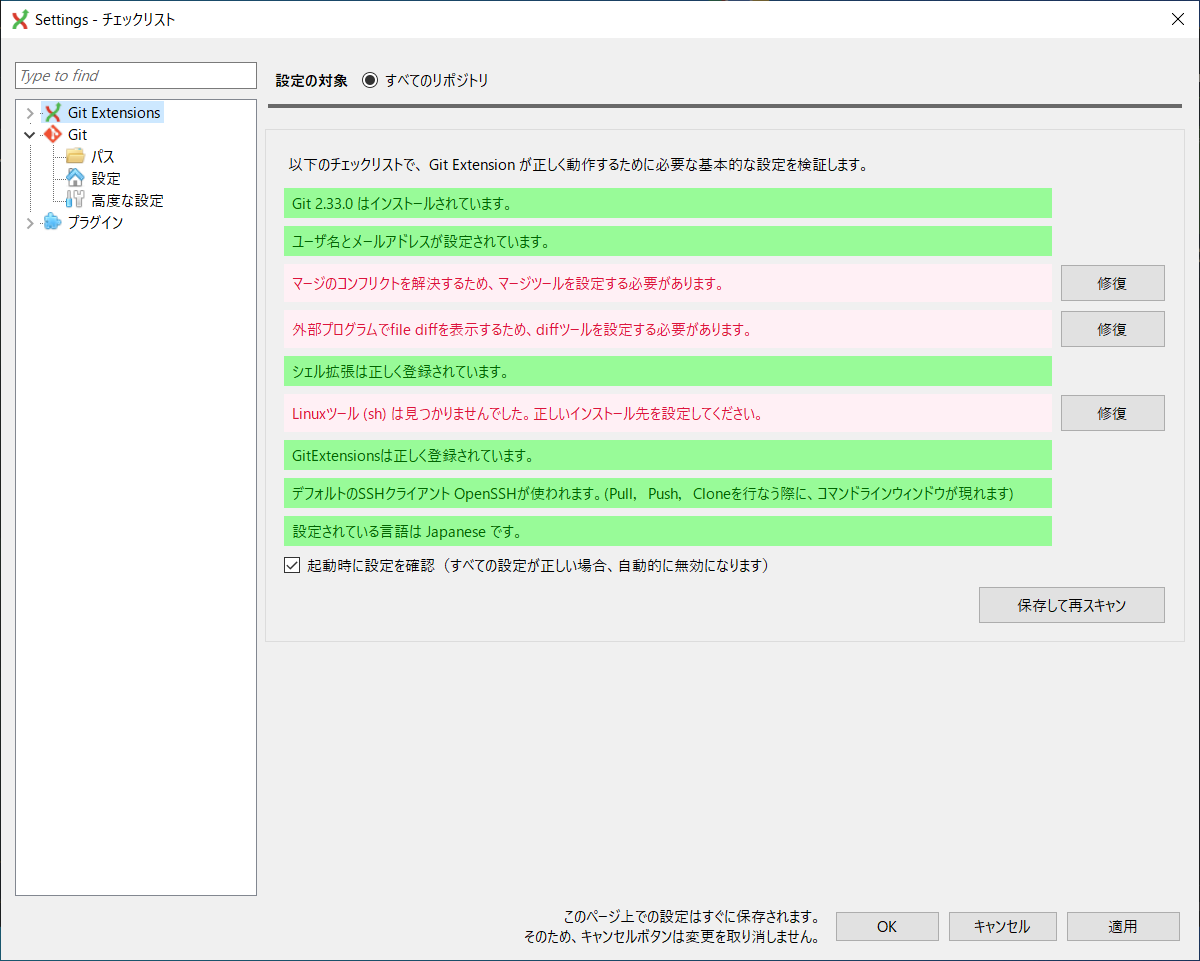
Task: Click the folder icon beside パス
Action: pyautogui.click(x=75, y=157)
